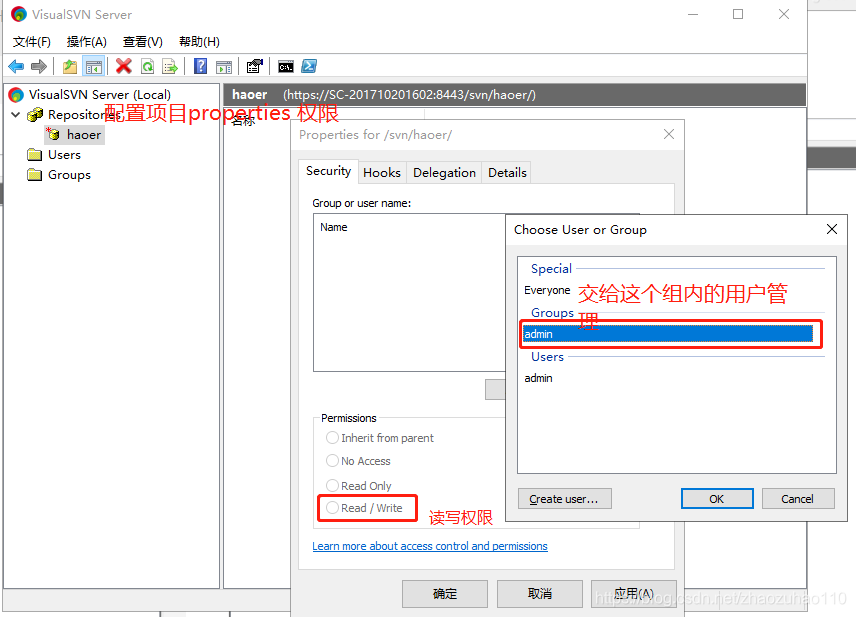856x617 pixels.
Task: Toggle the Show/Hide console tree icon
Action: [x=93, y=67]
